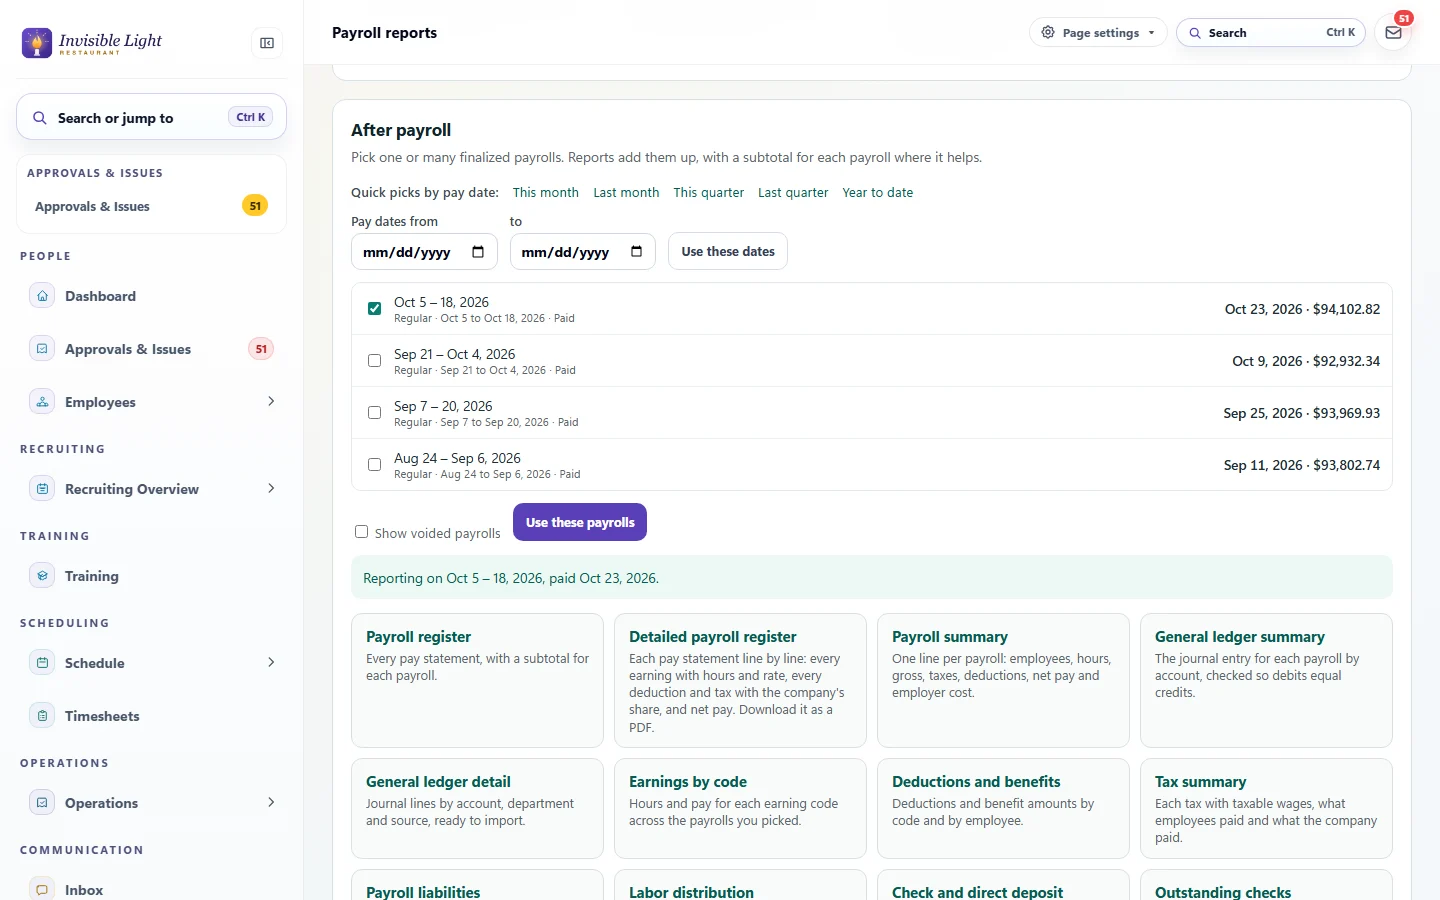Viewport: 1440px width, 900px height.
Task: Click the 'to' date input field
Action: point(583,252)
